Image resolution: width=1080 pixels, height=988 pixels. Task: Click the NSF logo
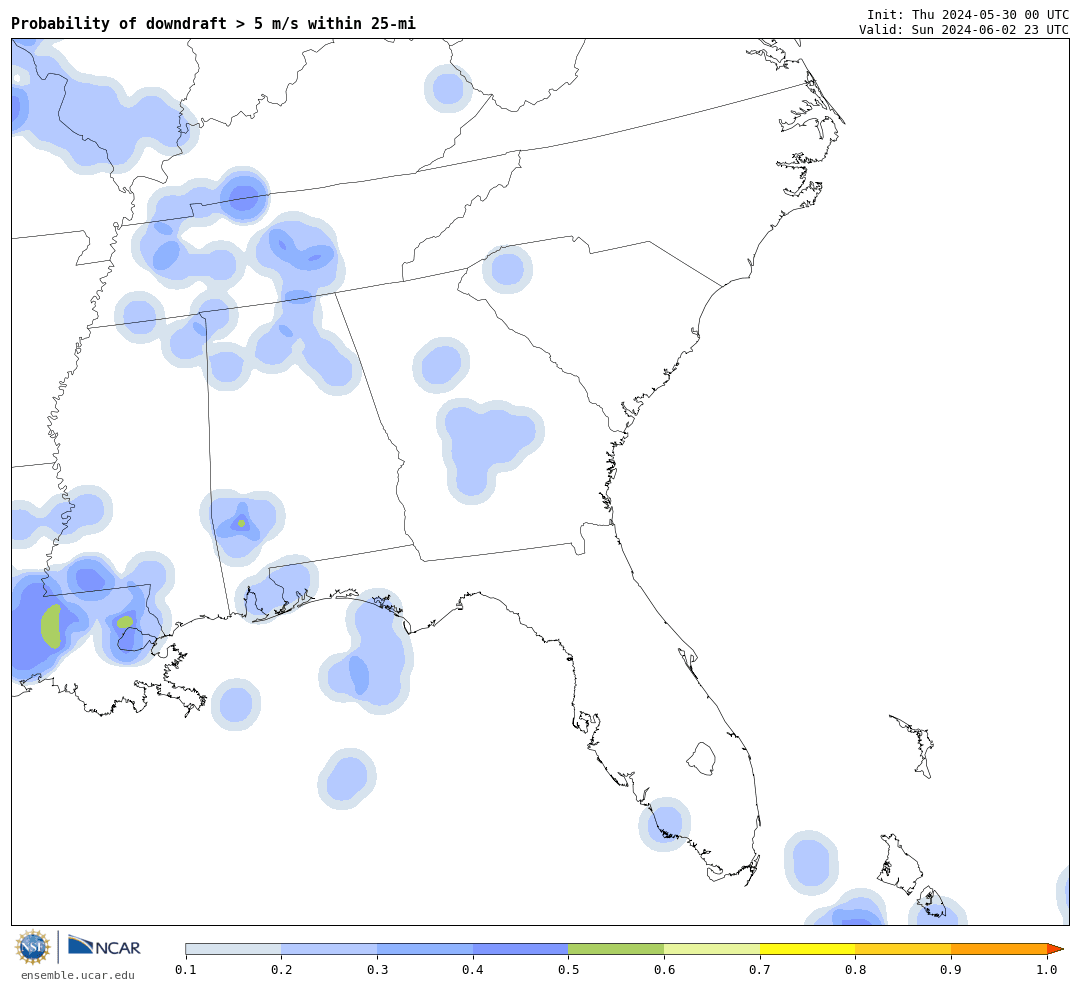(x=32, y=947)
